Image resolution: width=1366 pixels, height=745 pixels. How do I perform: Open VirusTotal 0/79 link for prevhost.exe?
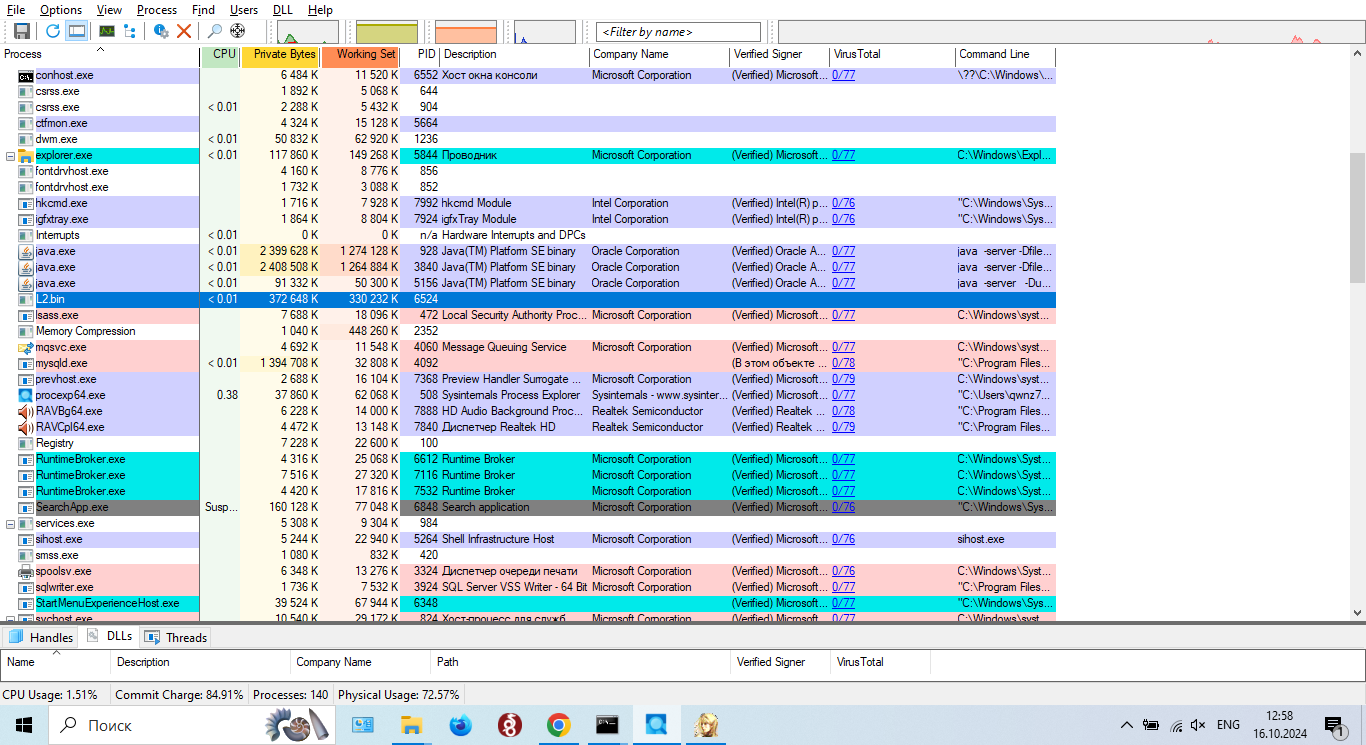coord(843,379)
